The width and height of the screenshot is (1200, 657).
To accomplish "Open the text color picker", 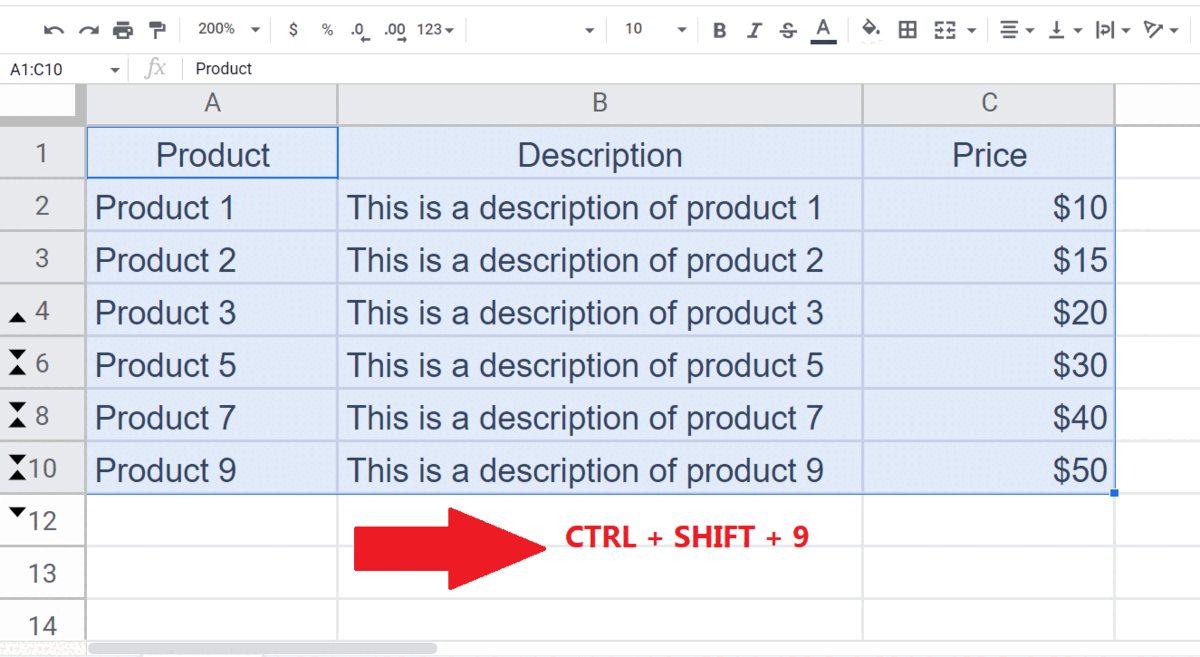I will point(822,30).
